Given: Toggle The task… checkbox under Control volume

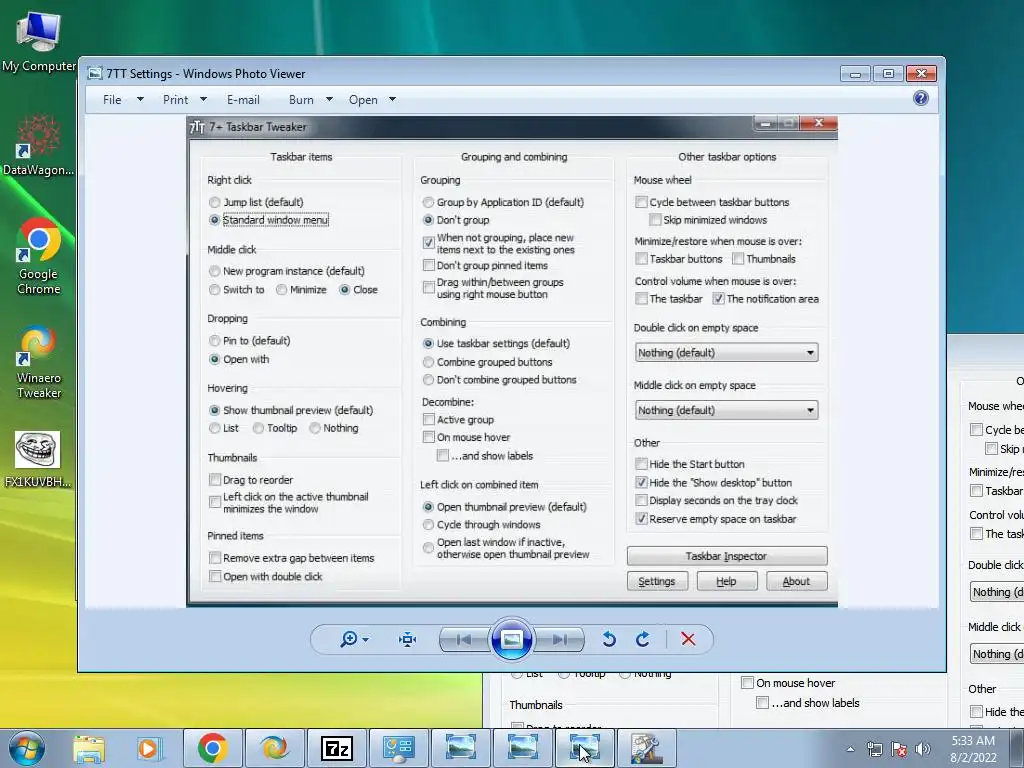Looking at the screenshot, I should coord(976,534).
